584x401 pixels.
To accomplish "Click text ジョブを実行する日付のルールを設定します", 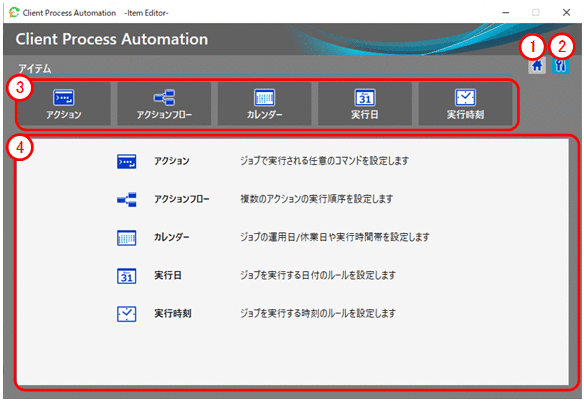I will coord(318,275).
